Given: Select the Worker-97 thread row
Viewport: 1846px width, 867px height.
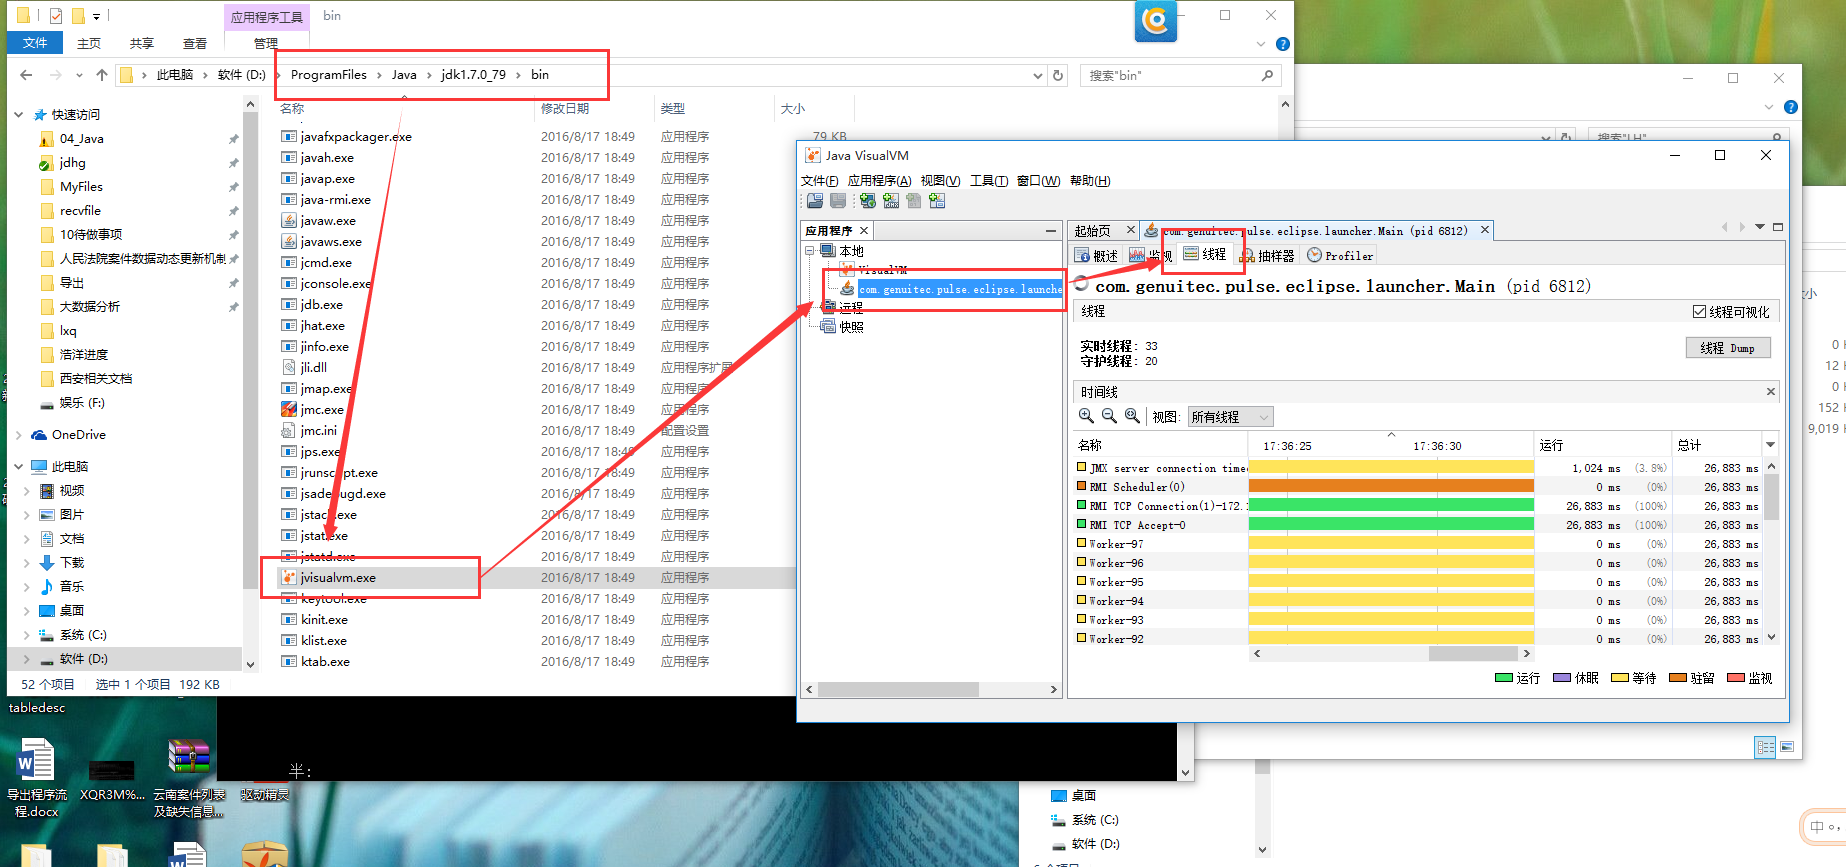Looking at the screenshot, I should pyautogui.click(x=1420, y=544).
